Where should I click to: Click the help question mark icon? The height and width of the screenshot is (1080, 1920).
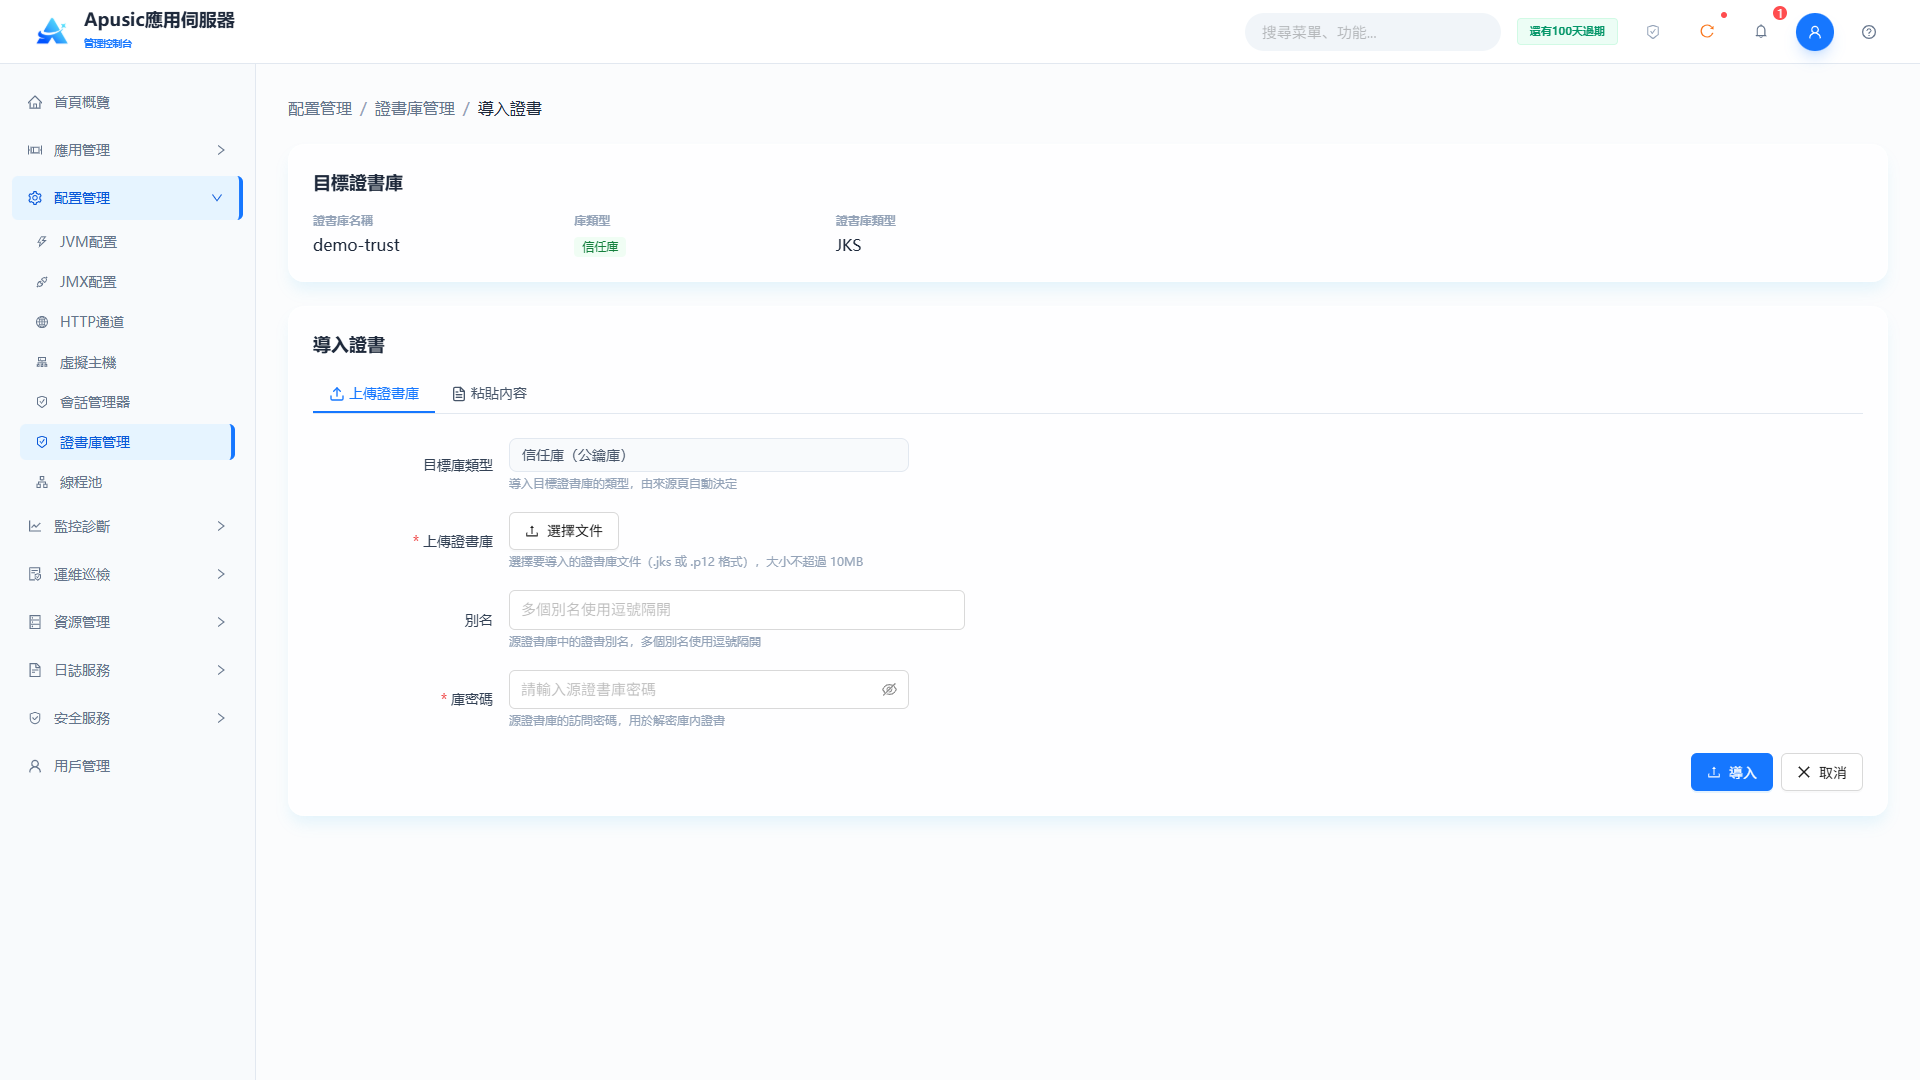point(1869,32)
